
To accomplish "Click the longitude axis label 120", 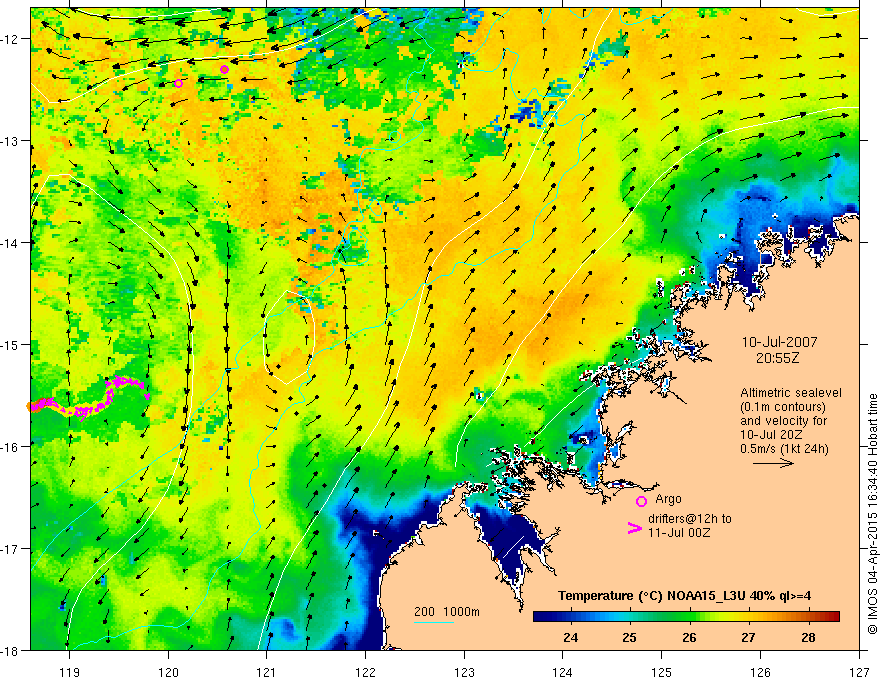I will pos(168,672).
